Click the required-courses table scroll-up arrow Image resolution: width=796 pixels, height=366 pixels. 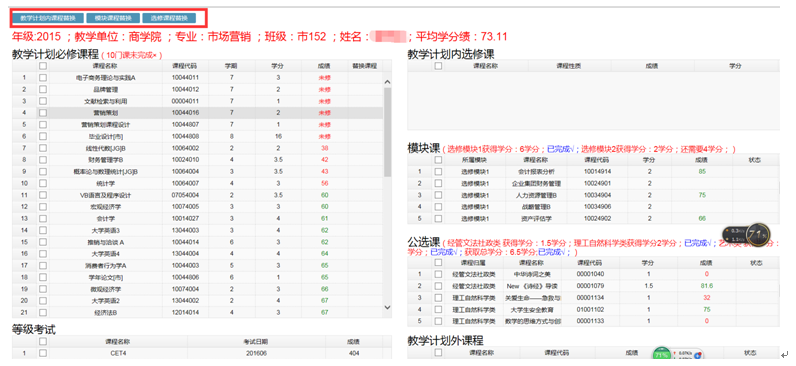click(x=387, y=82)
